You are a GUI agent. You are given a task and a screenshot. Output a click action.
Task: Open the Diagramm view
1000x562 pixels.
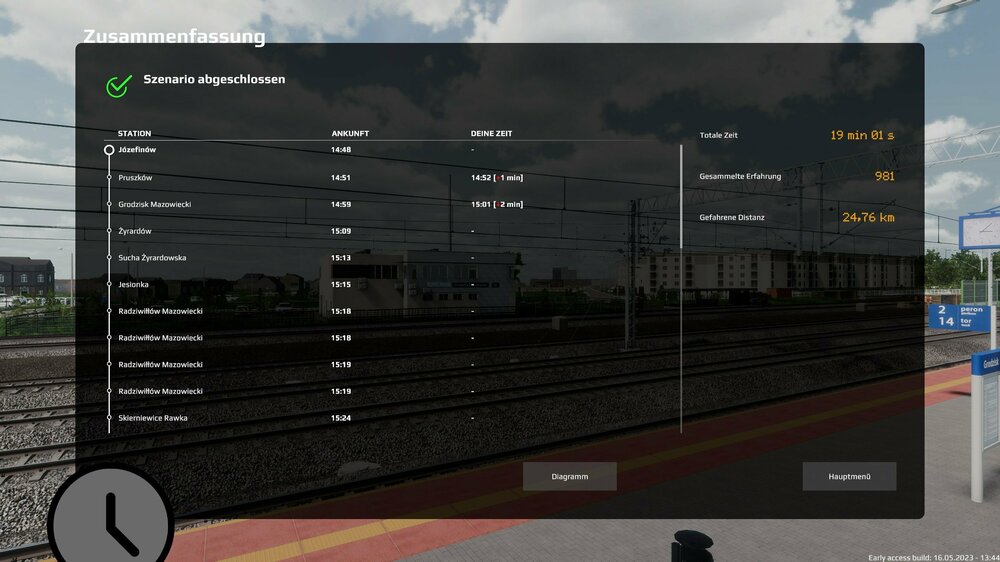570,477
